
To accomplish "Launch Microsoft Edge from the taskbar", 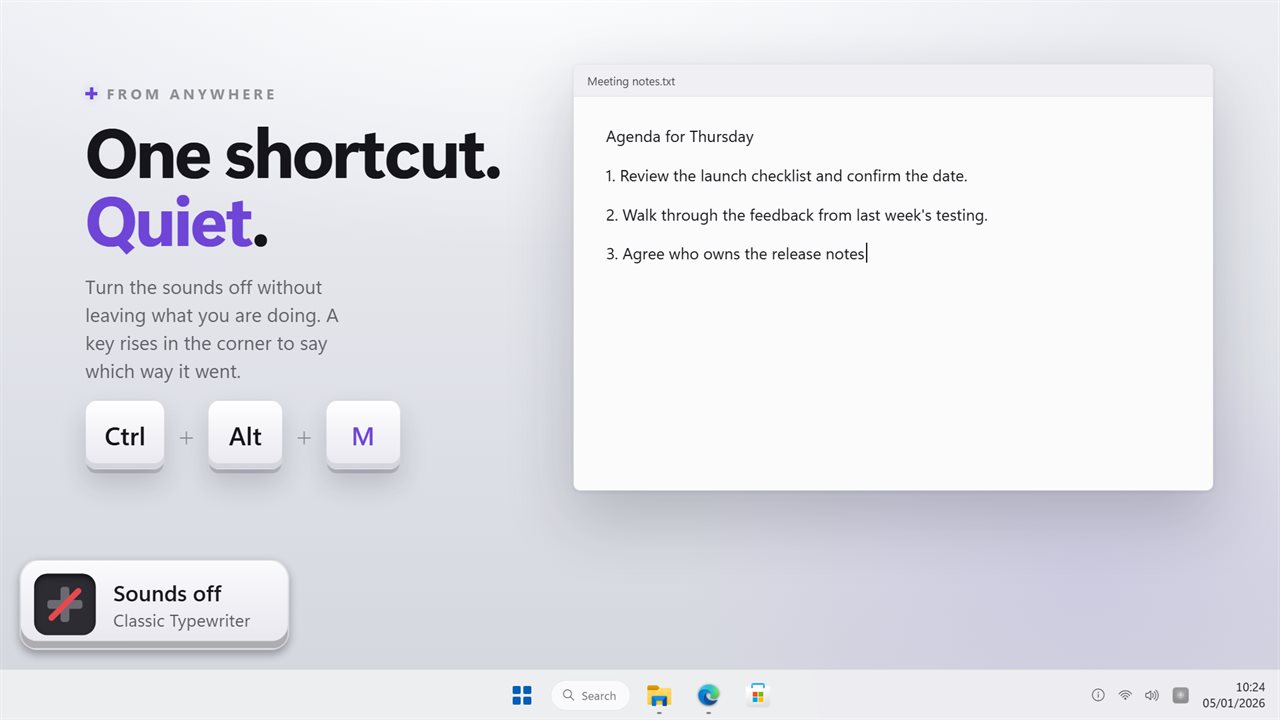I will [x=708, y=695].
